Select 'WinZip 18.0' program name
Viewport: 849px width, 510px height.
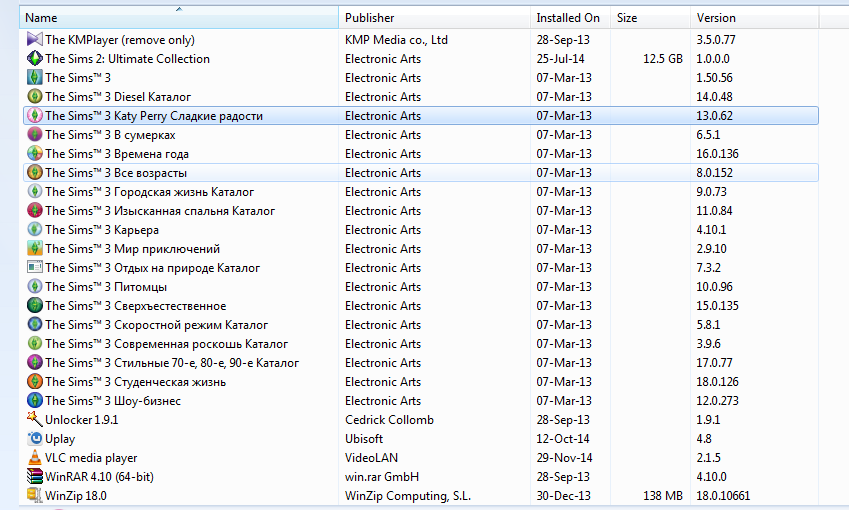point(76,495)
